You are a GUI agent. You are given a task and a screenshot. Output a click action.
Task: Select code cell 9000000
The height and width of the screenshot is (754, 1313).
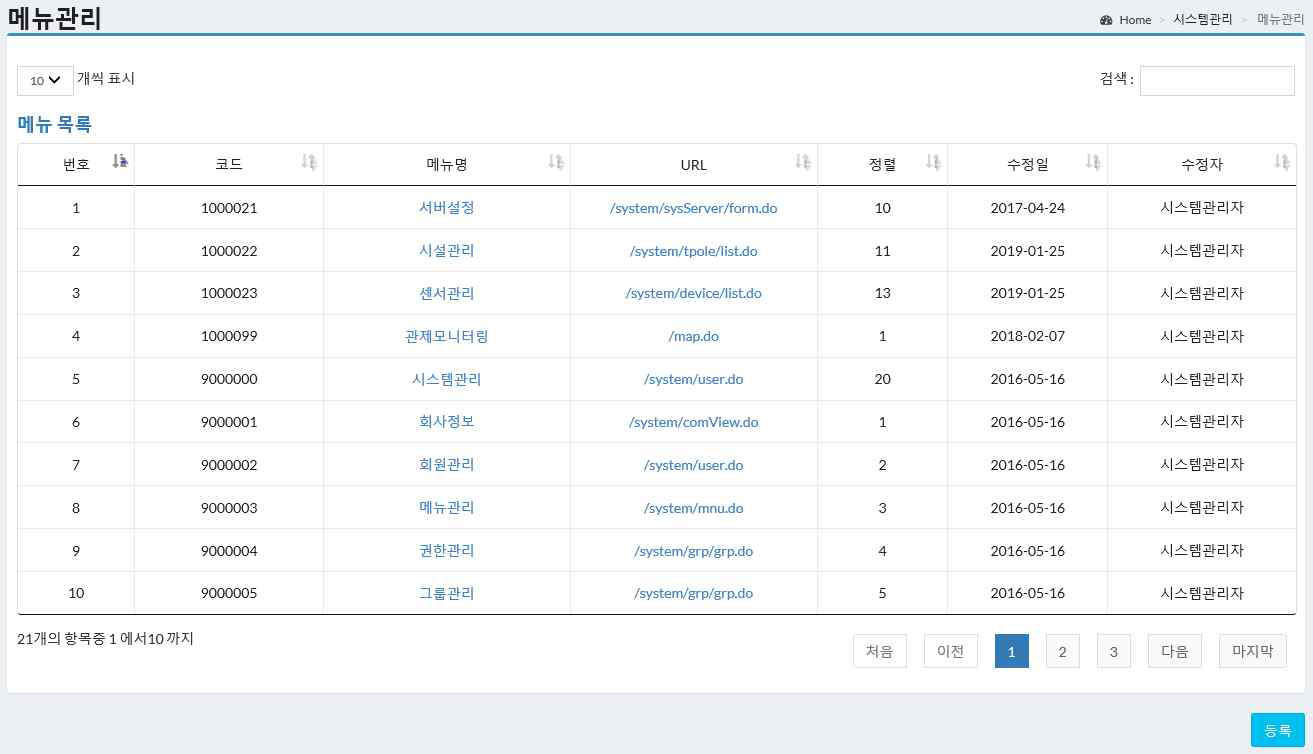point(229,380)
